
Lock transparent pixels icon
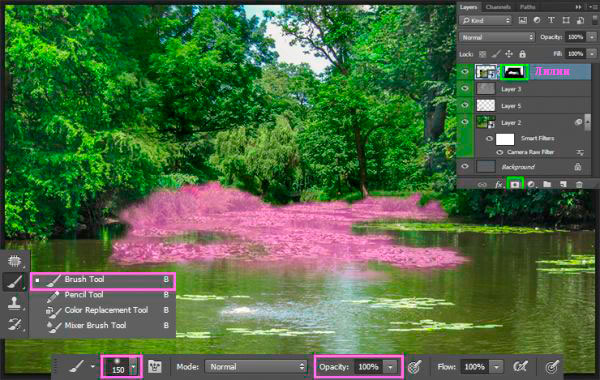point(483,54)
